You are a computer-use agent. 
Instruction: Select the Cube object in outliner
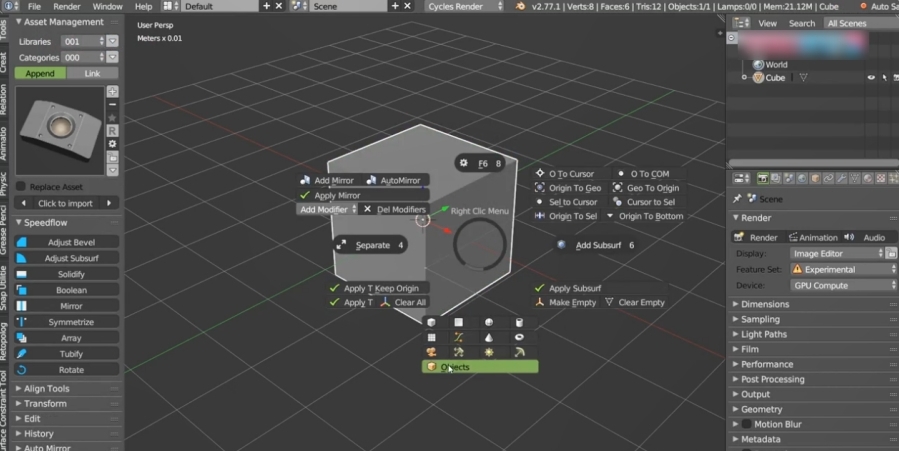tap(775, 77)
